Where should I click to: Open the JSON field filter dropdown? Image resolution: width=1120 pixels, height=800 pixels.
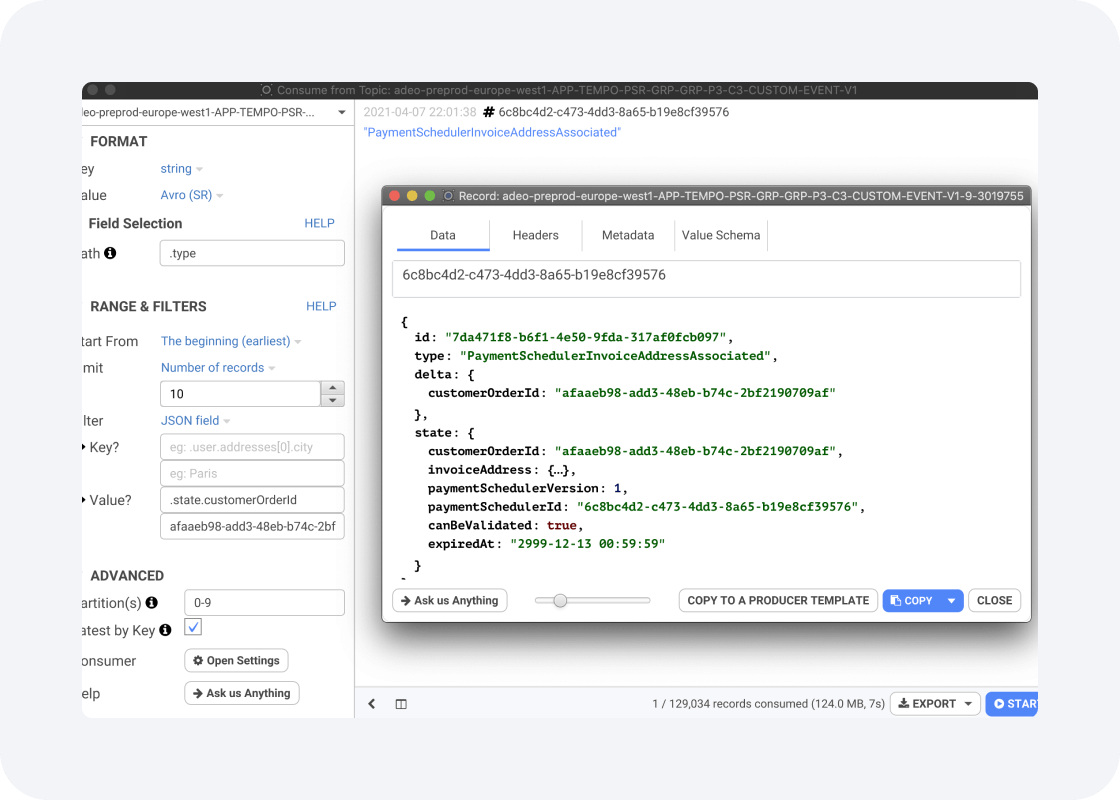pos(195,421)
